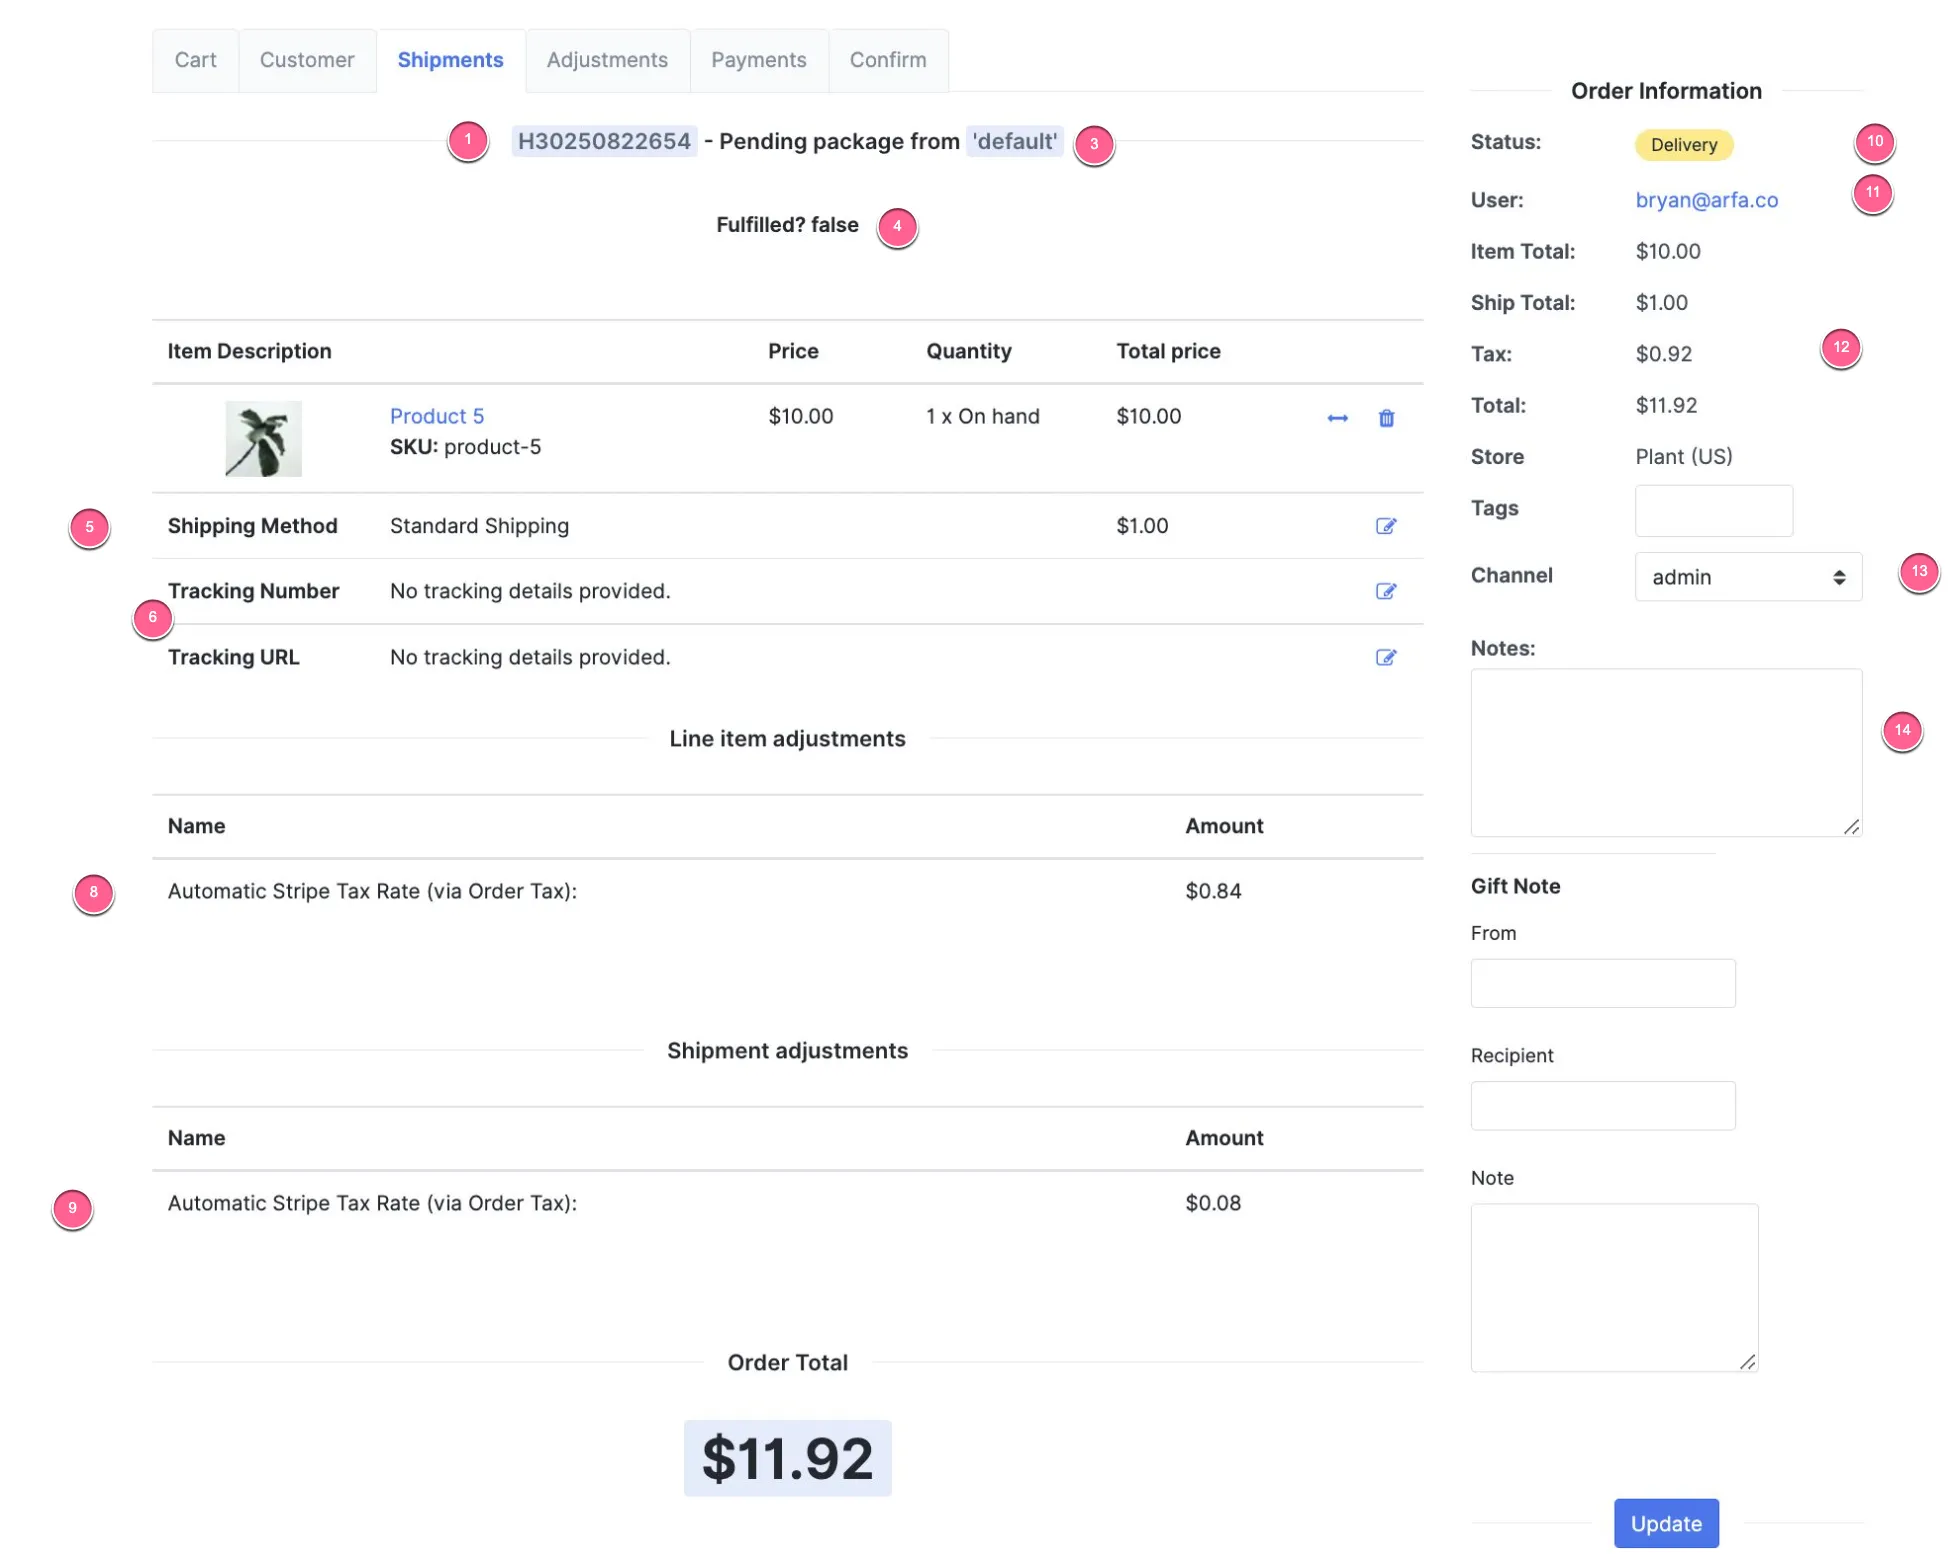Click the Product 5 plant thumbnail

(263, 439)
